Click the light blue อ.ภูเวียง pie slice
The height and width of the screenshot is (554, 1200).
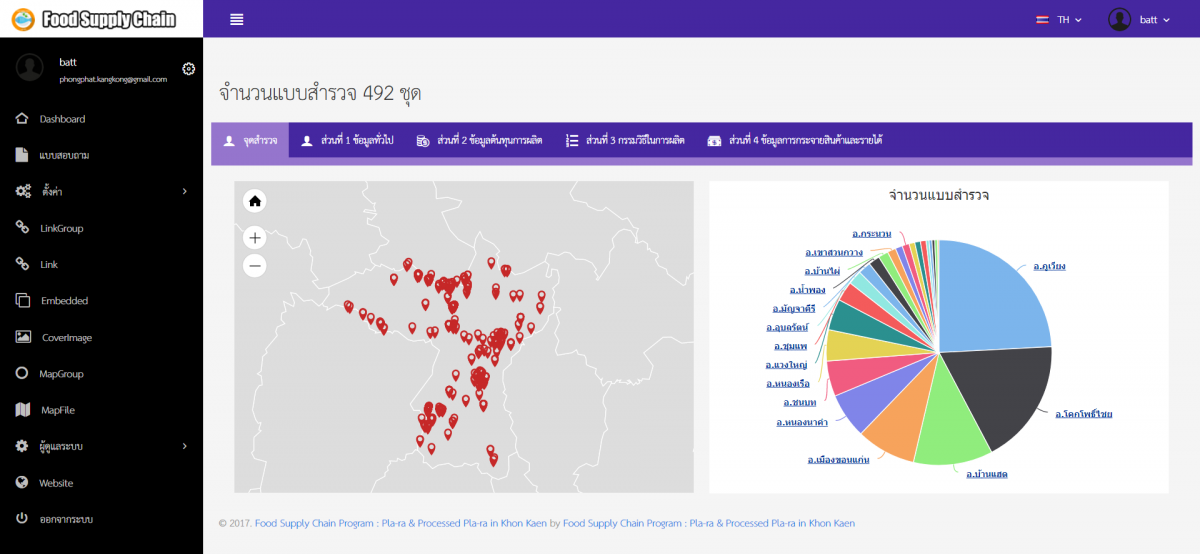click(990, 295)
